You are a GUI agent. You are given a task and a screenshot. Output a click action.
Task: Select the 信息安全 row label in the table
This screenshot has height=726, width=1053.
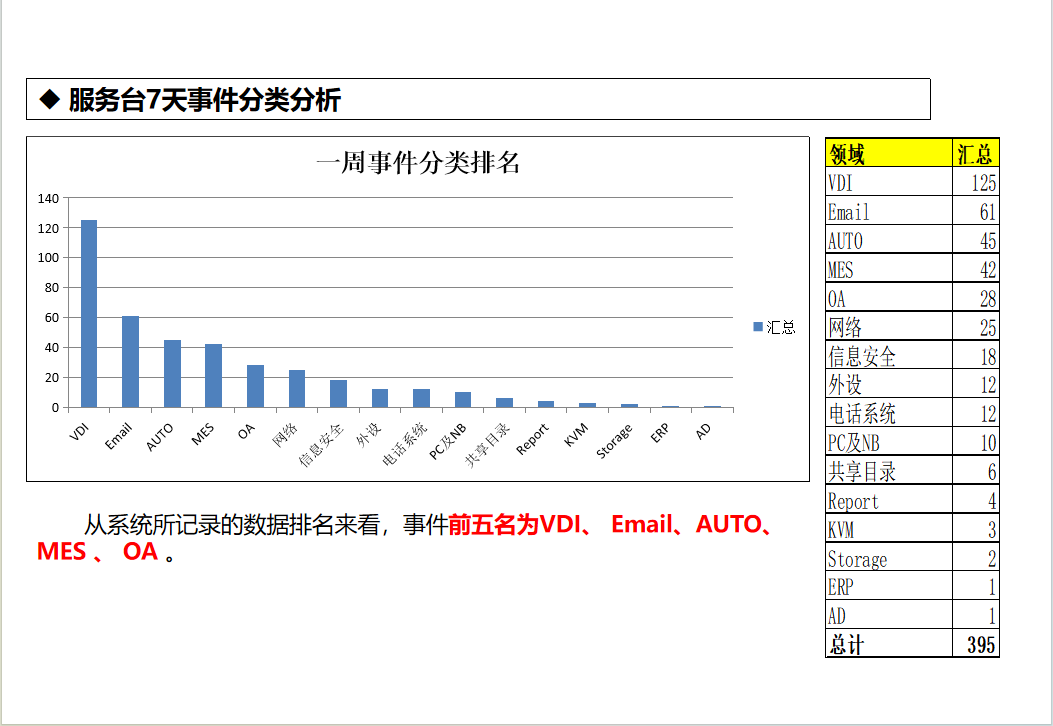tap(887, 356)
